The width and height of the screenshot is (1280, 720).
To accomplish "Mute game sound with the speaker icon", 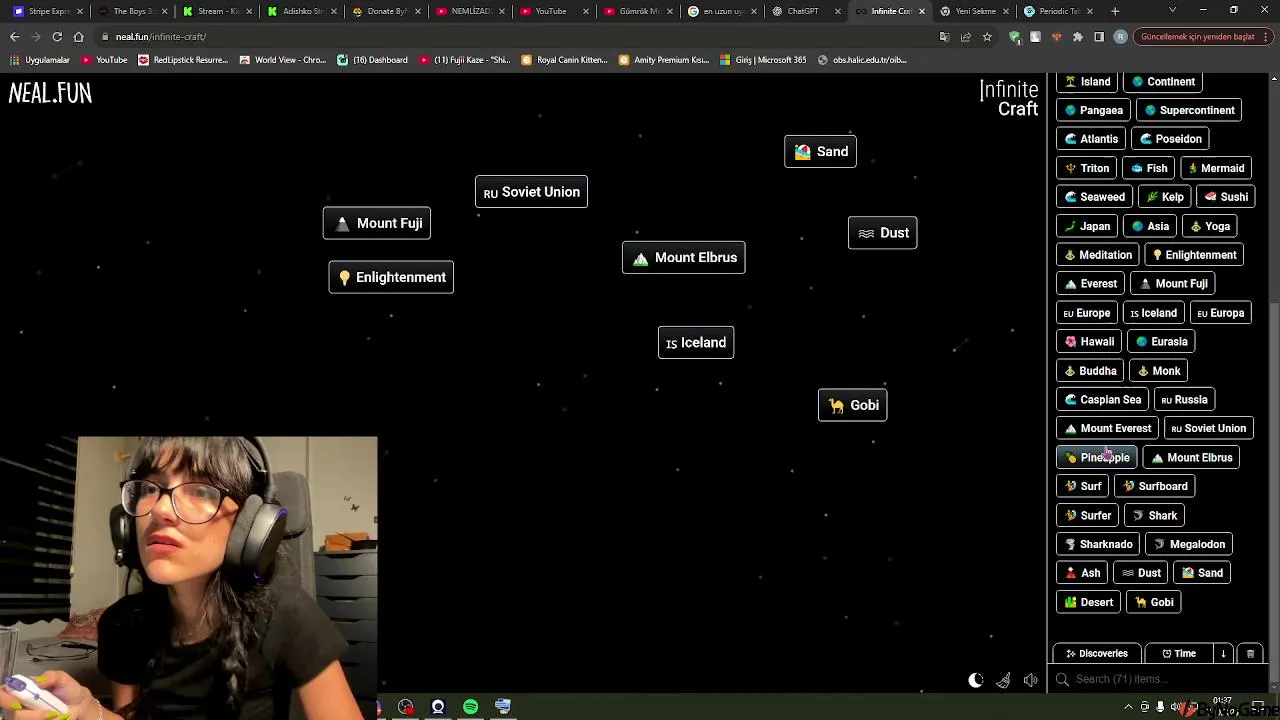I will (x=1031, y=680).
